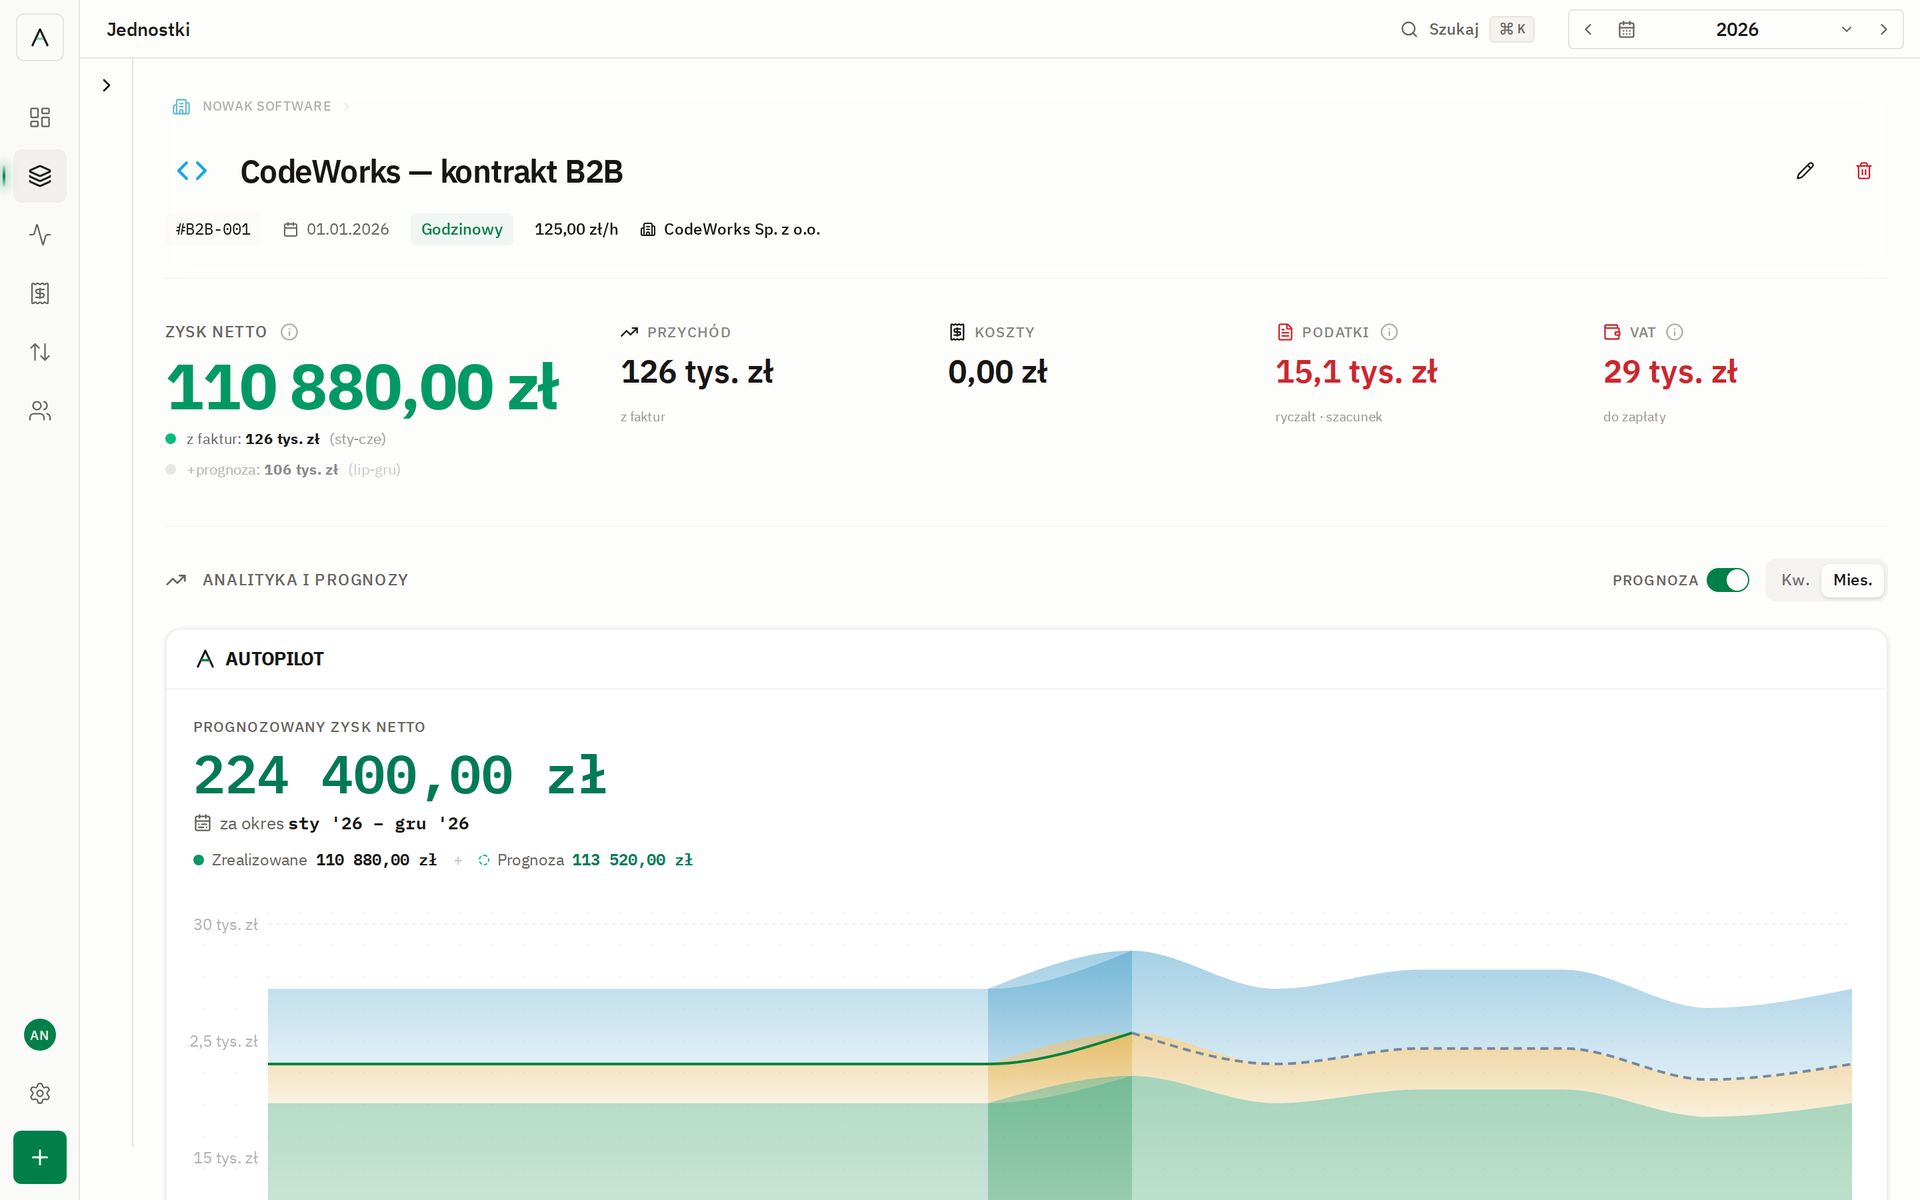Click the 110 880,00 zł net profit value
Viewport: 1920px width, 1200px height.
(362, 387)
